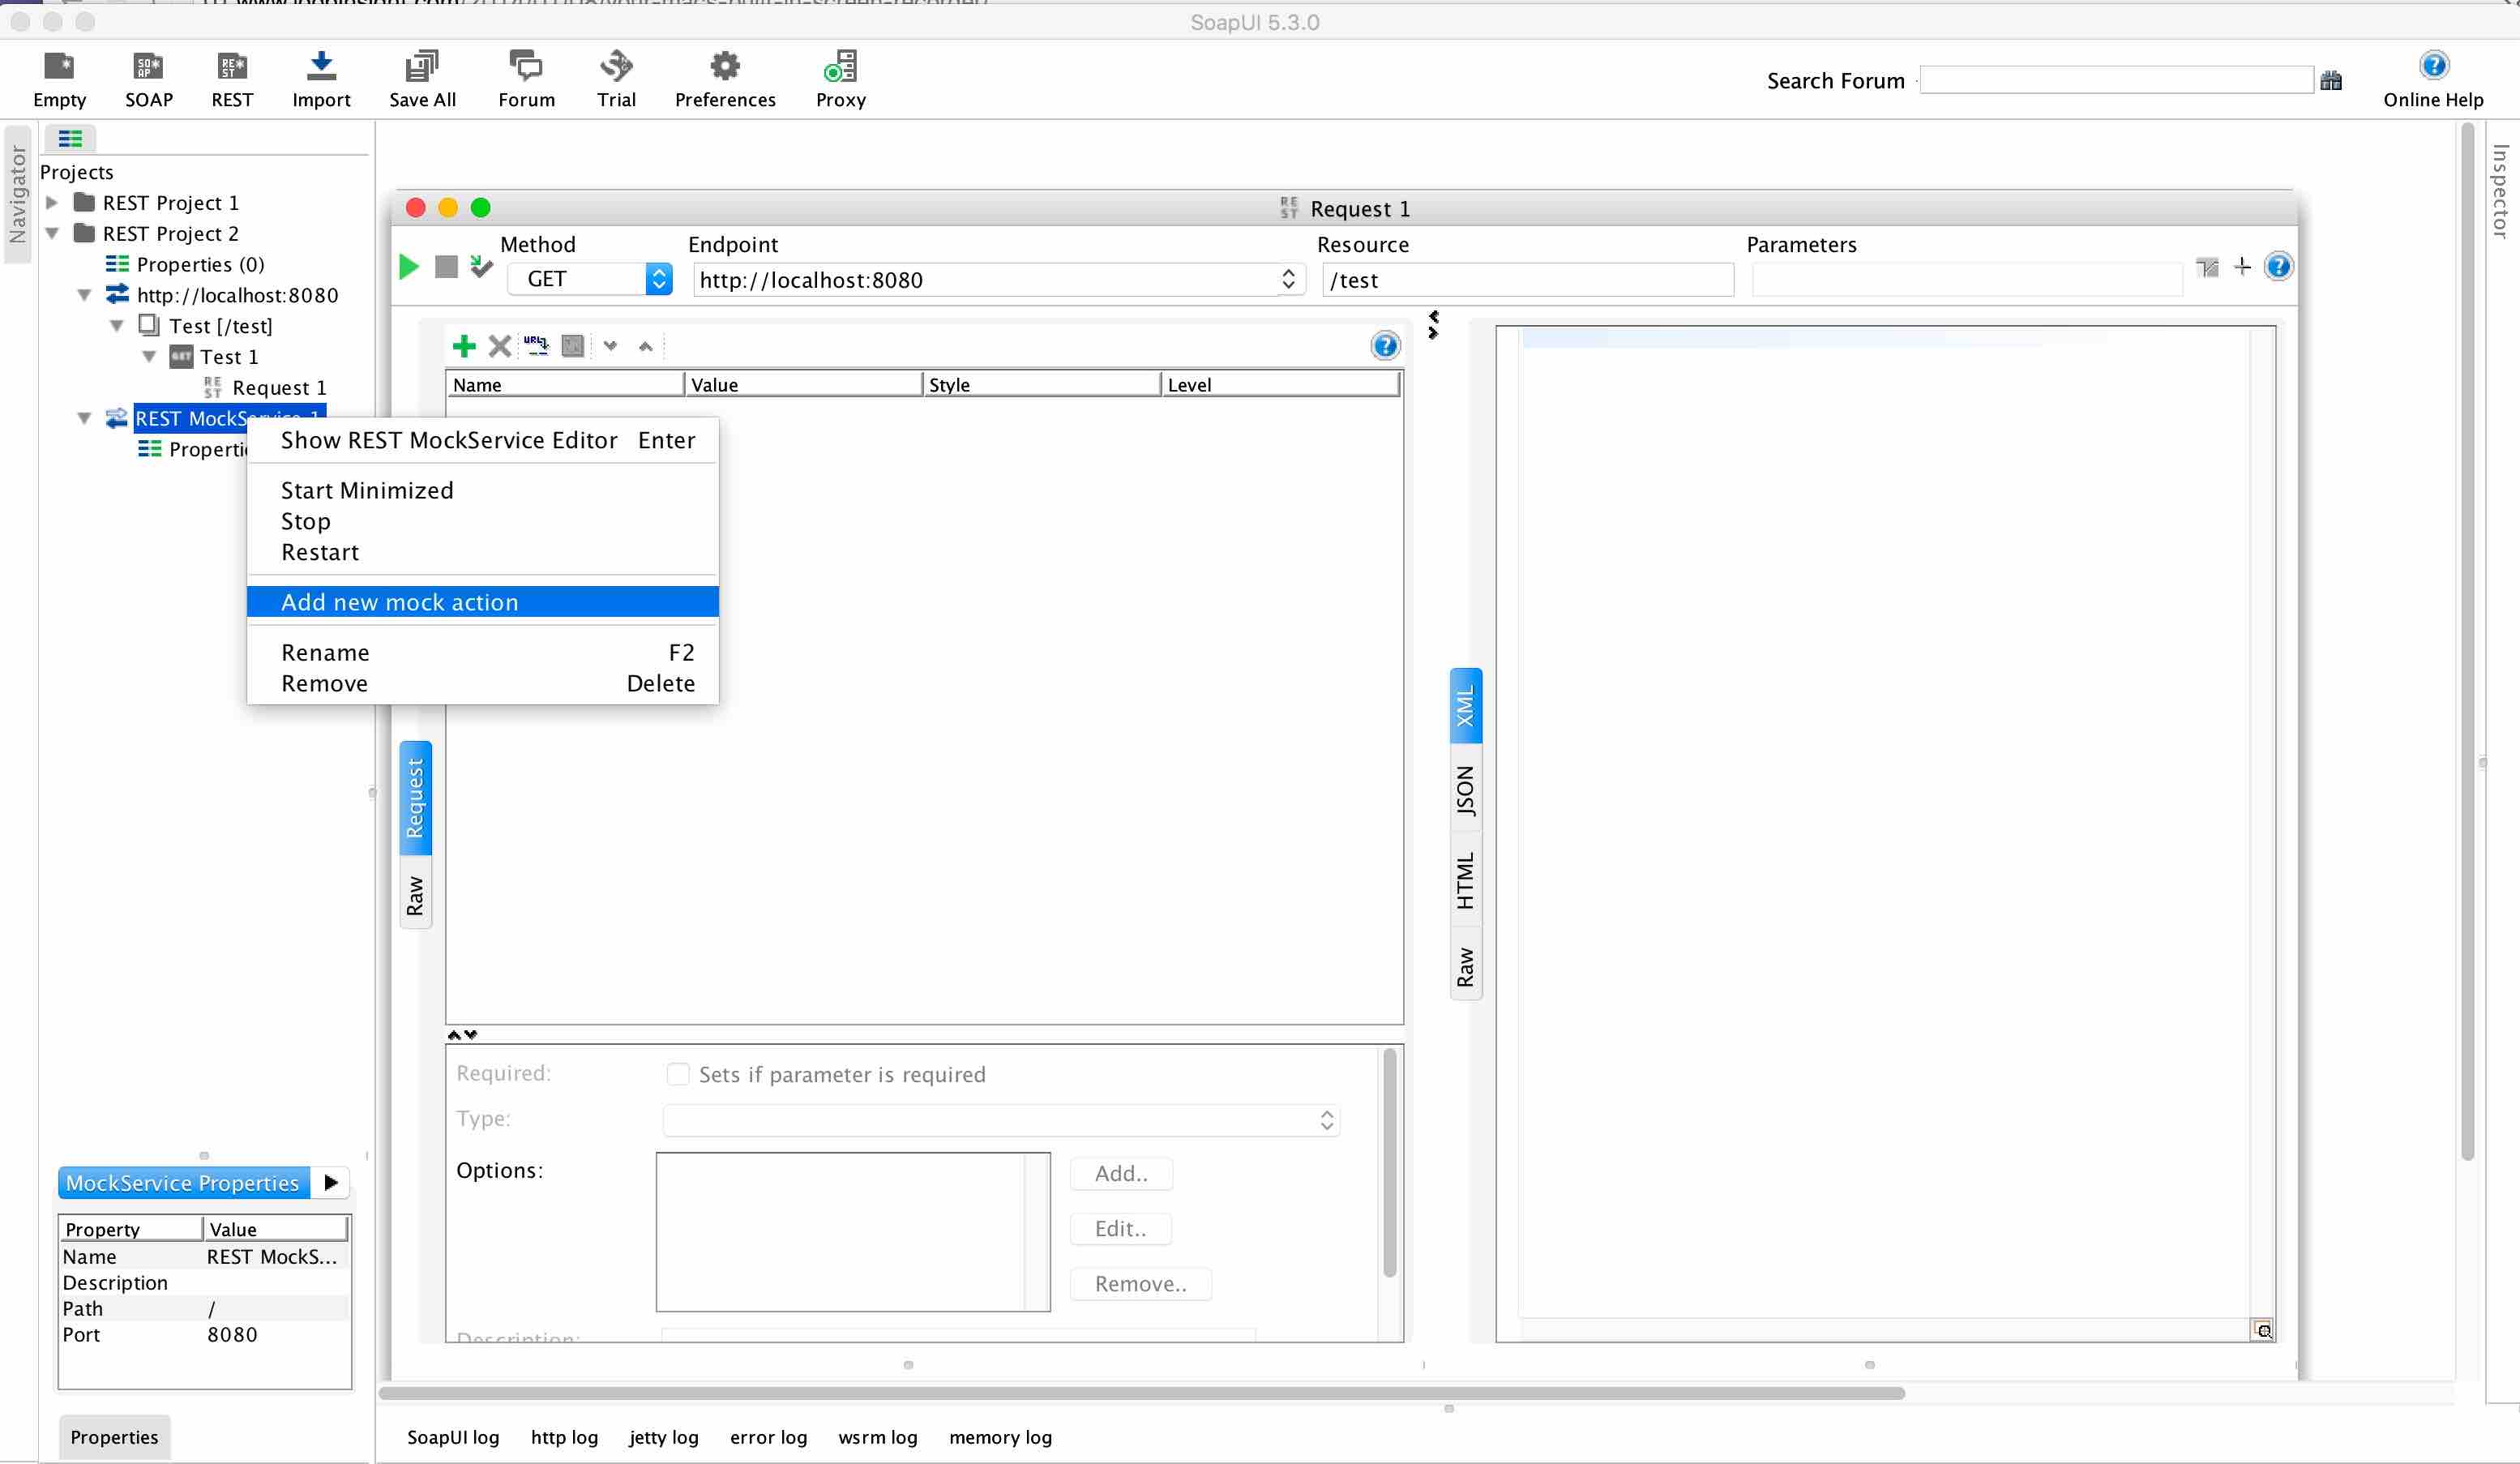Open the Forum toolbar icon
This screenshot has height=1464, width=2520.
coord(526,78)
